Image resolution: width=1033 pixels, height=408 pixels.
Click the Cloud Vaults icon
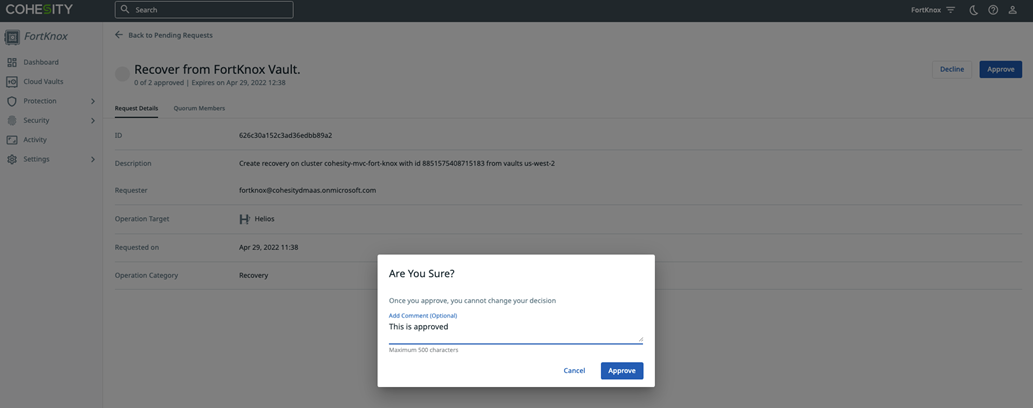[x=11, y=82]
